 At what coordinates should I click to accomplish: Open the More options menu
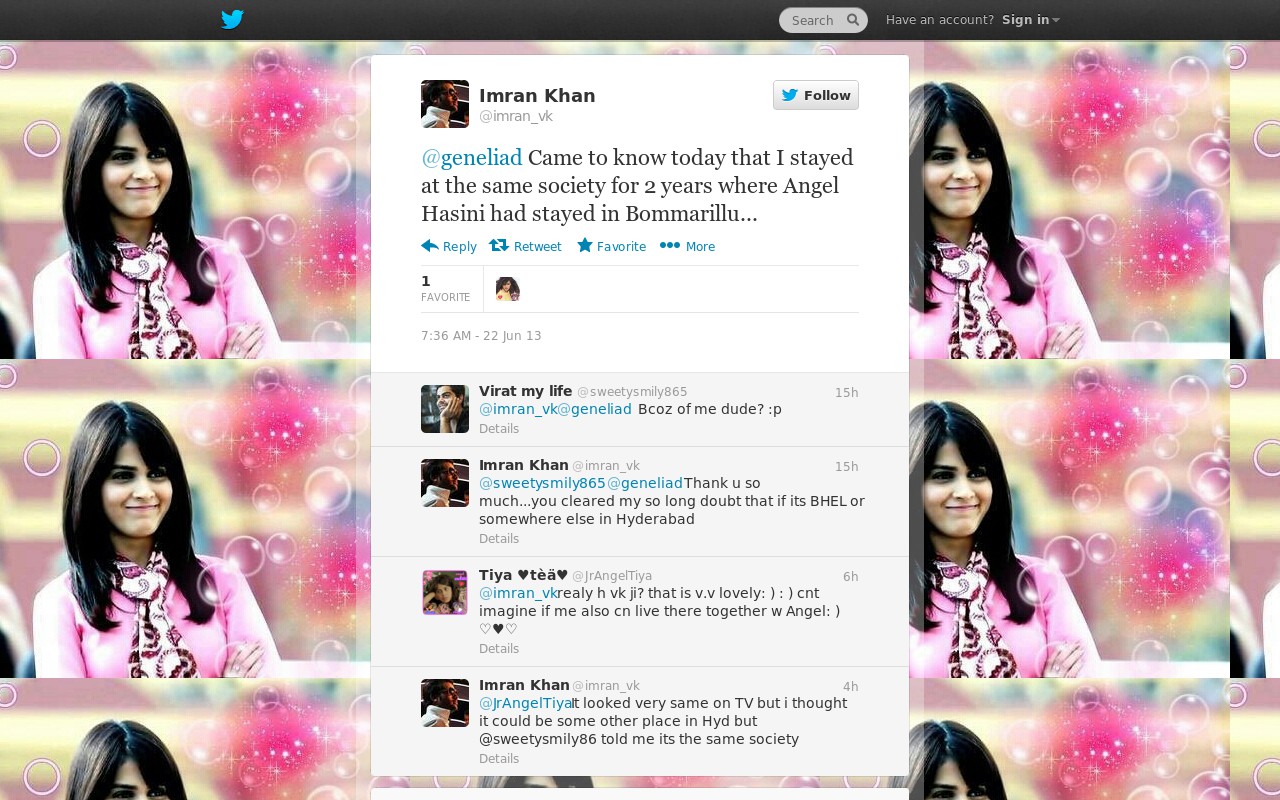tap(688, 246)
